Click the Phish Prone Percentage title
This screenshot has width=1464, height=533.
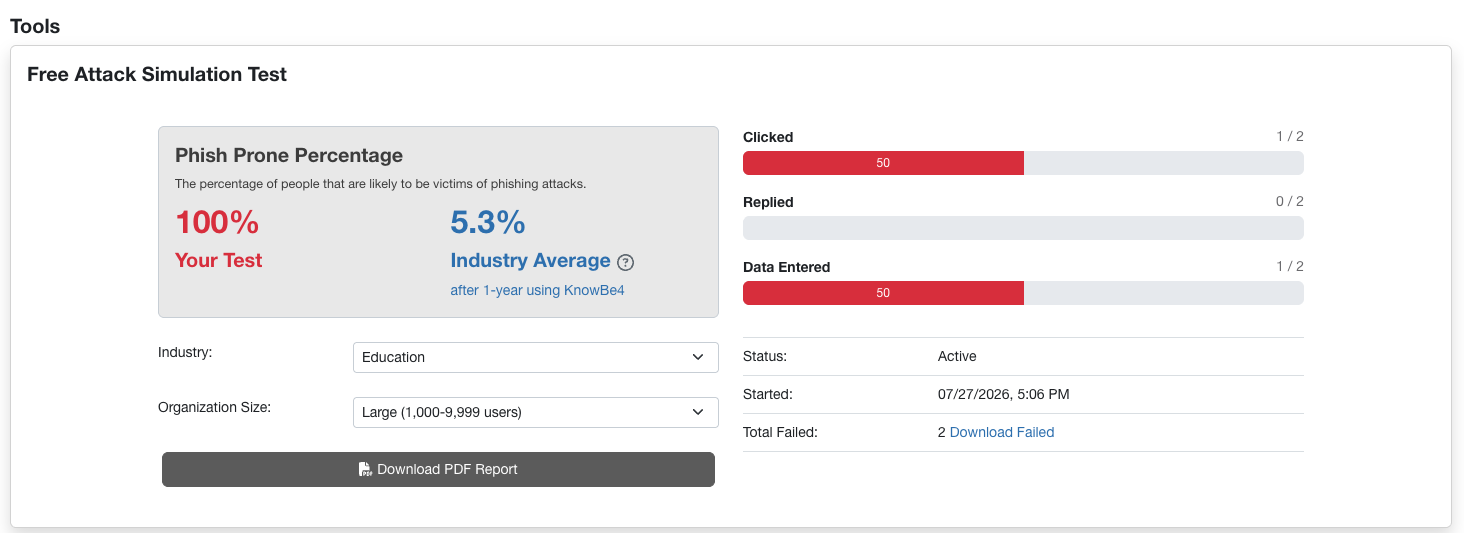coord(289,155)
